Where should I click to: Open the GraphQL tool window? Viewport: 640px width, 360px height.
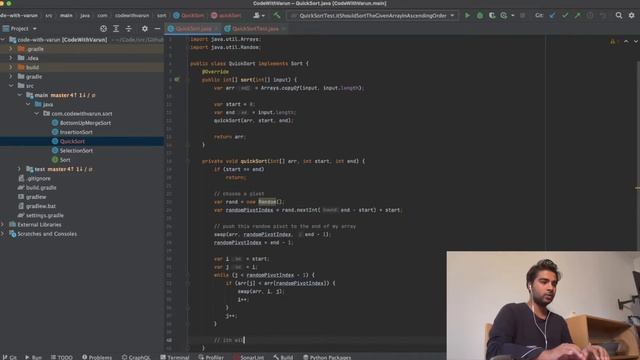136,357
